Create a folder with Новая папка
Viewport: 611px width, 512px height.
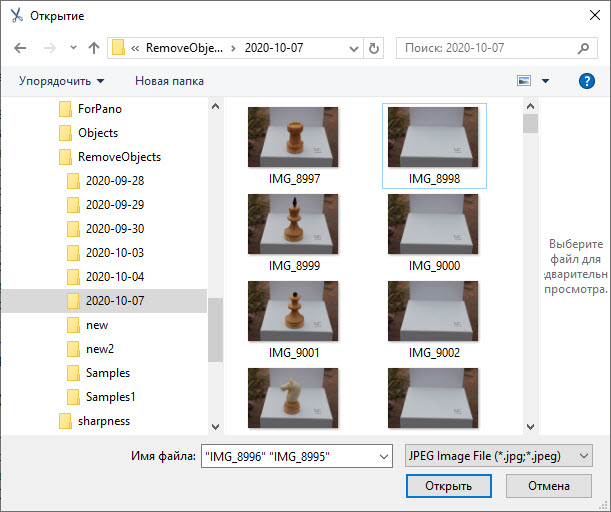[169, 81]
